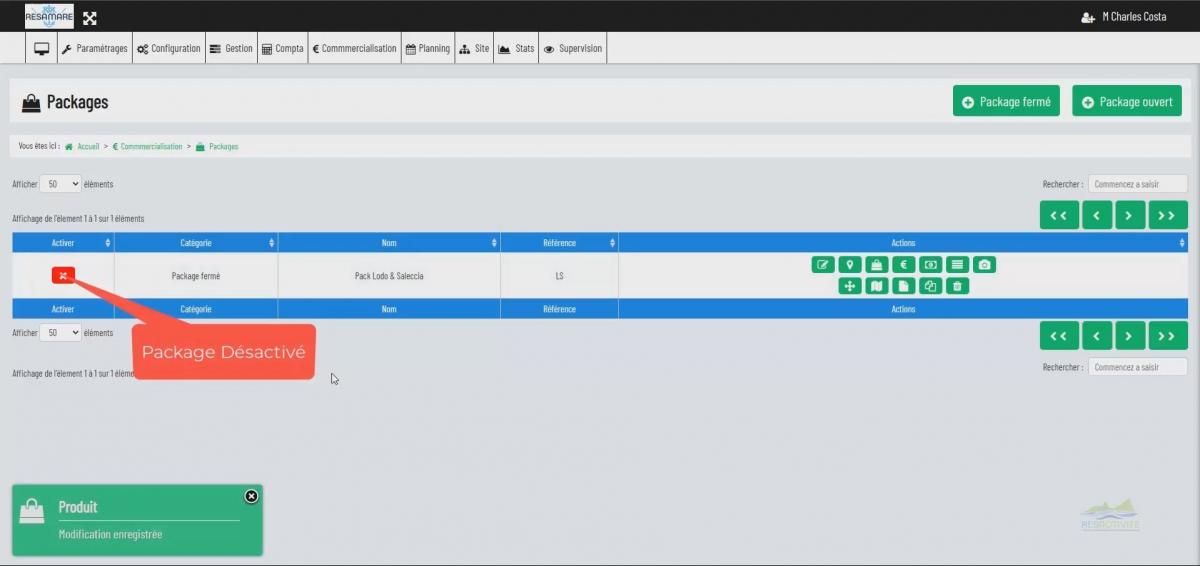Open the camera photos action icon

pos(984,265)
